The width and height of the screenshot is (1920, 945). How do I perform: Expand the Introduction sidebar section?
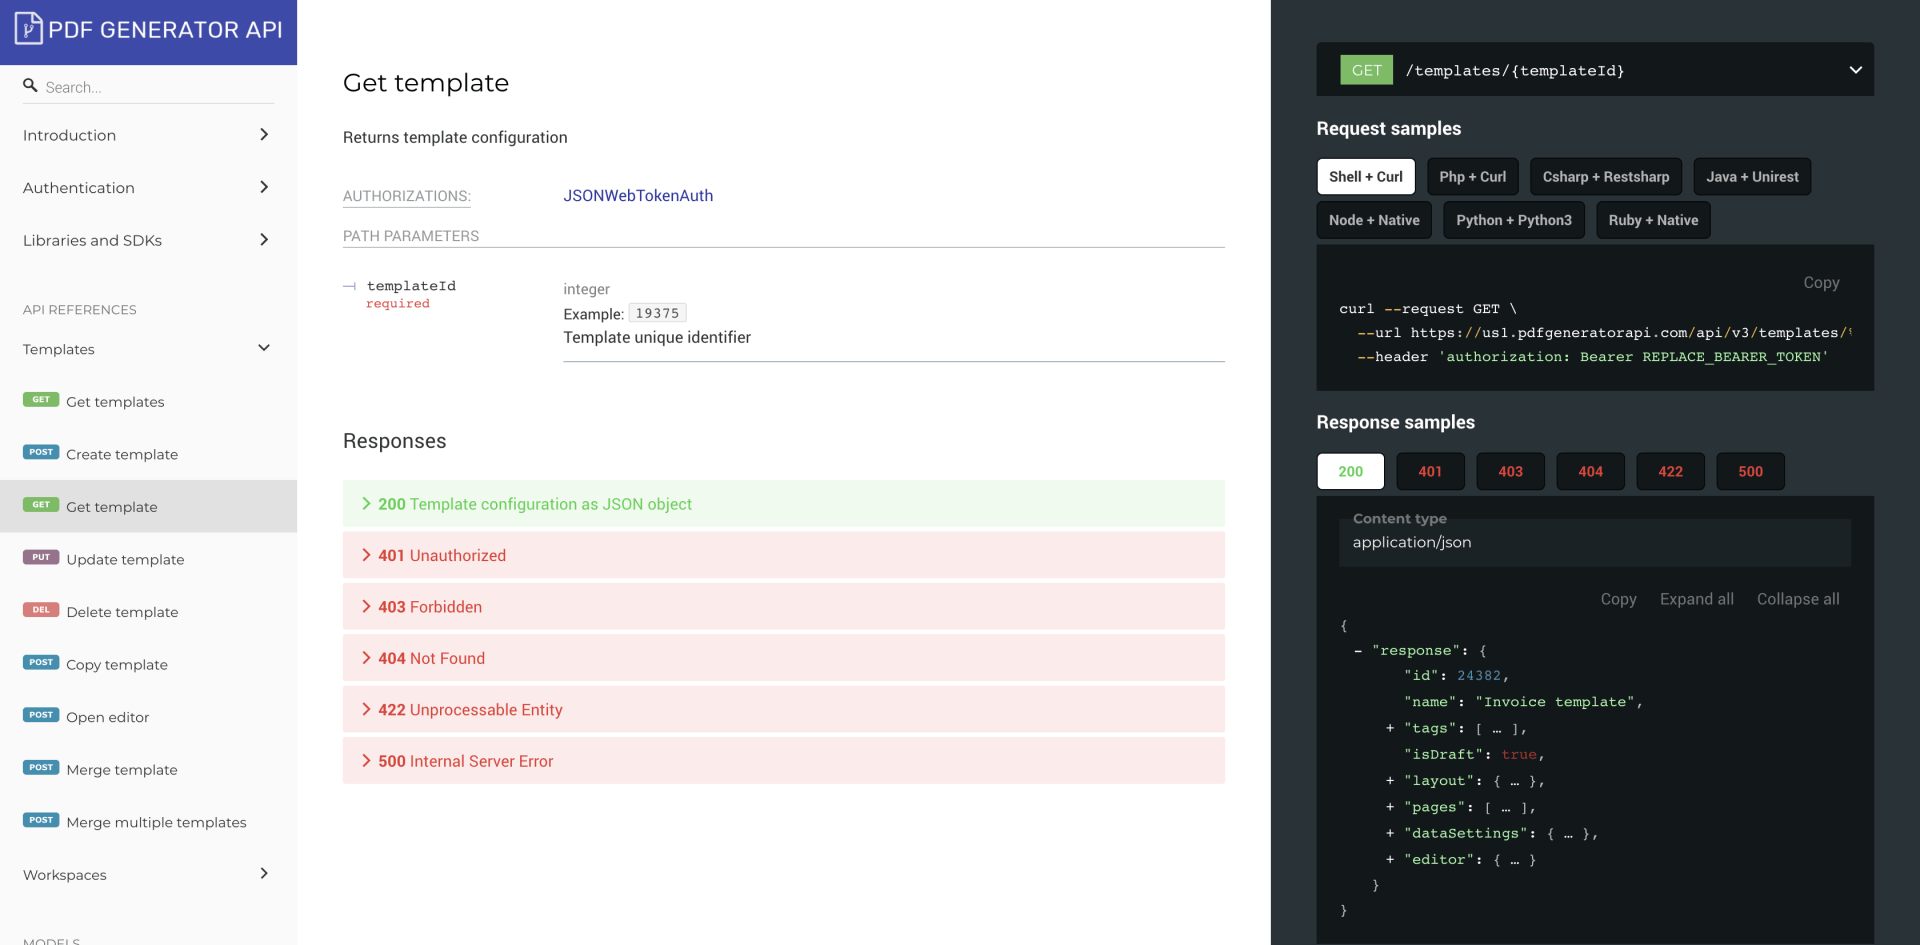coord(148,135)
